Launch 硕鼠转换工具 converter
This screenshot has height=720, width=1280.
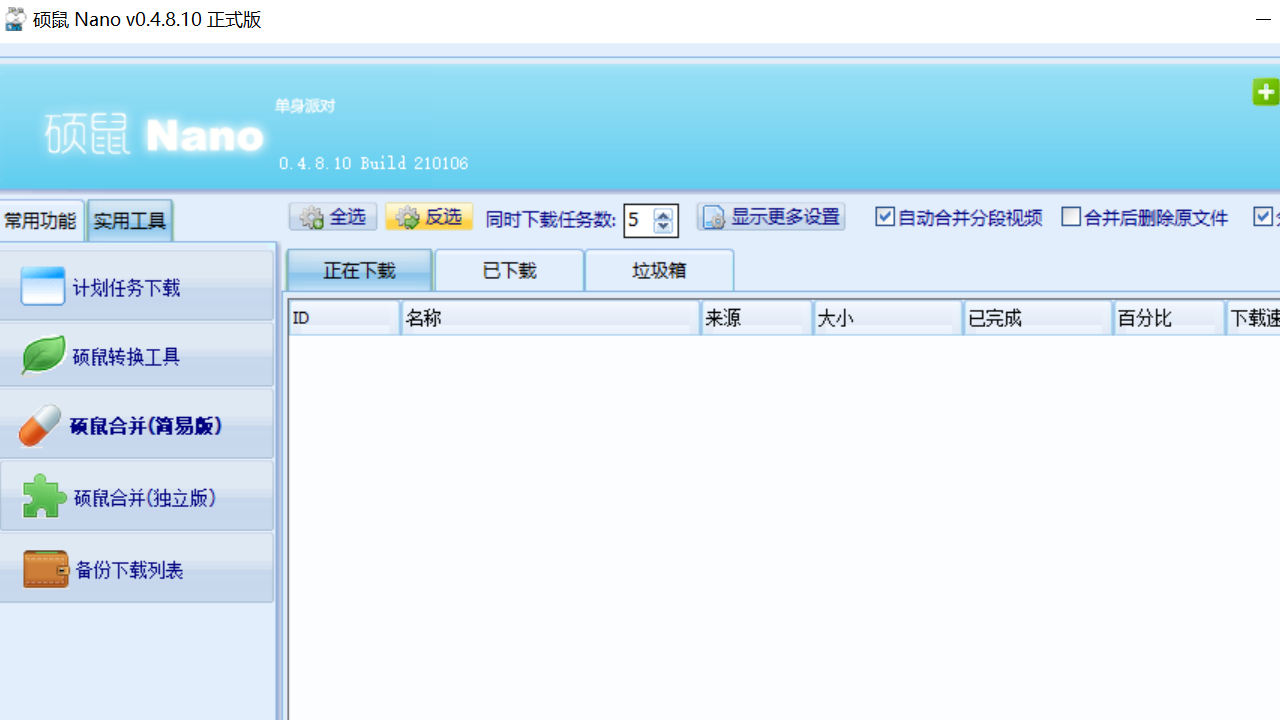pos(137,355)
